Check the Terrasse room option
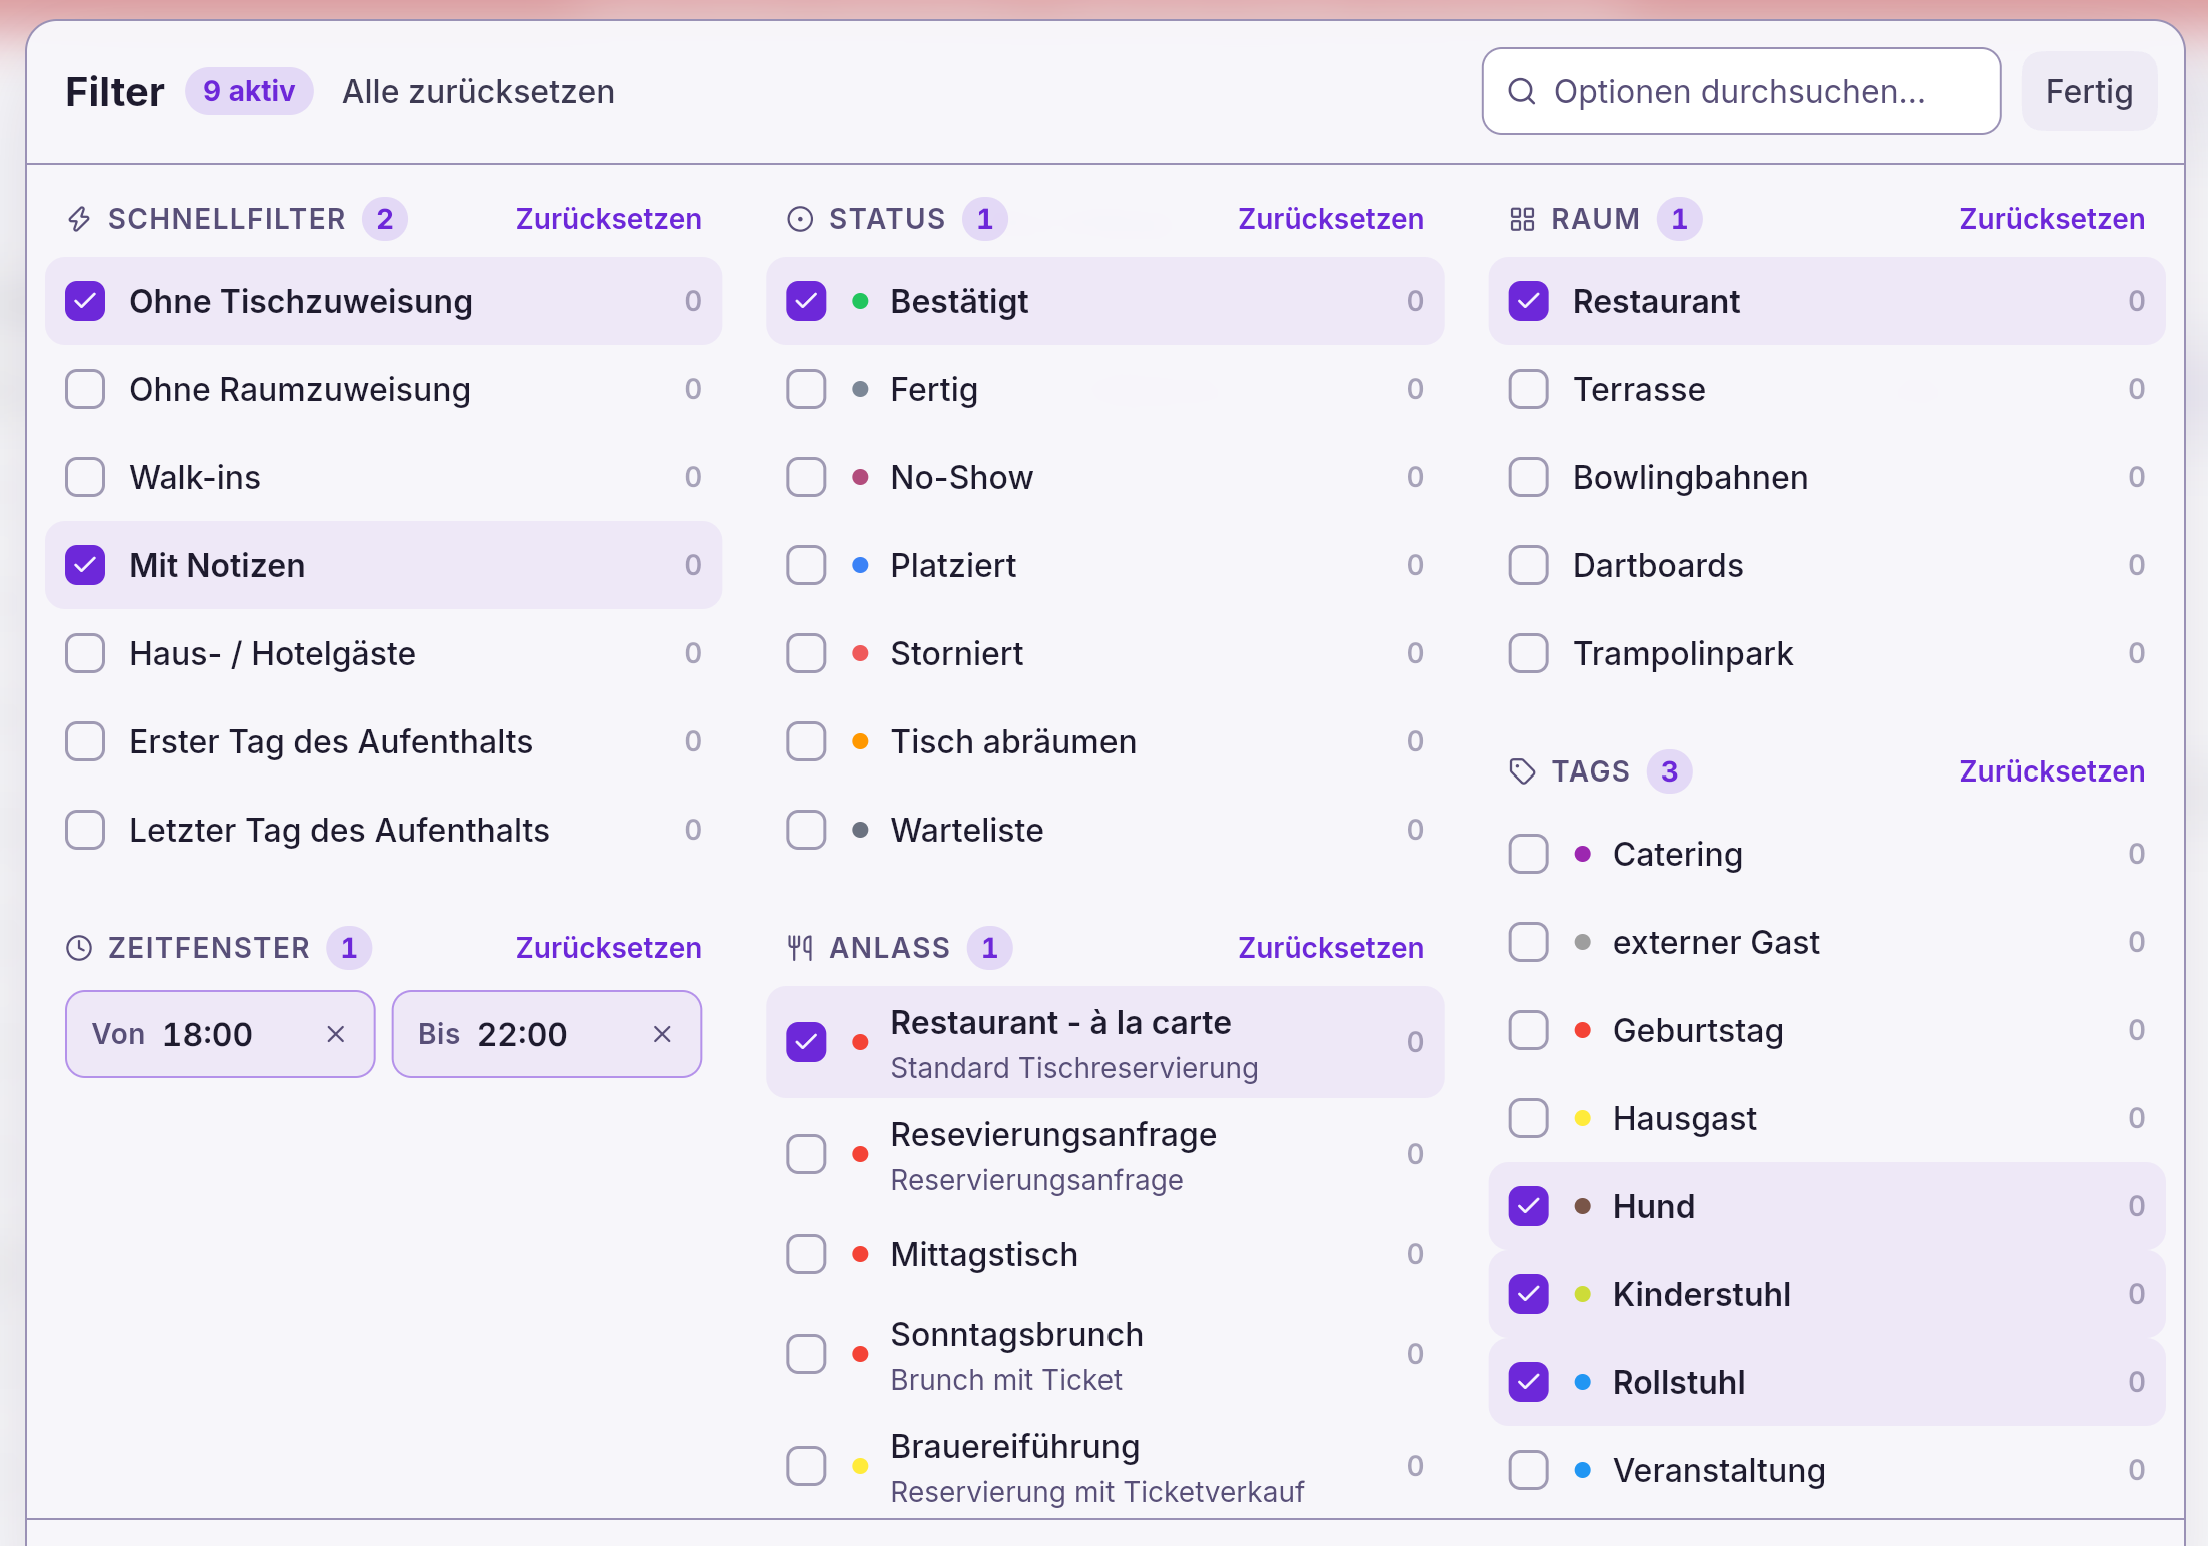 pyautogui.click(x=1528, y=389)
